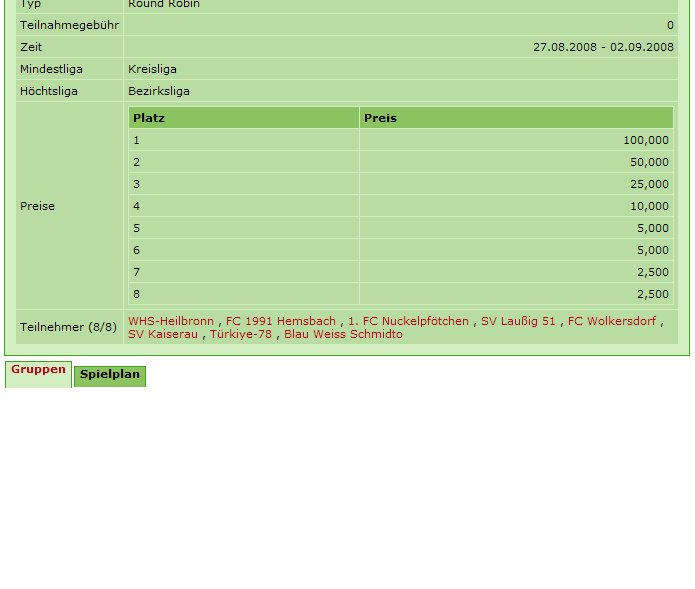
Task: Select the tournament date range 27.08.2008 - 02.09.2008
Action: (x=603, y=47)
